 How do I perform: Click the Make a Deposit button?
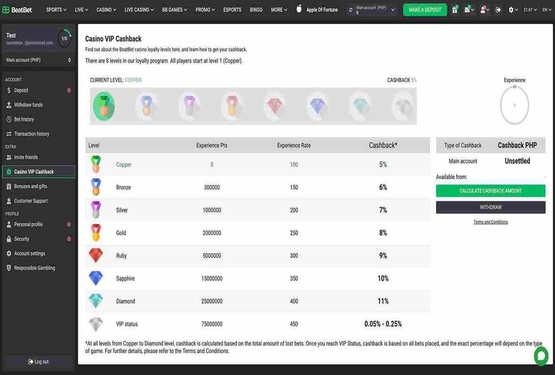(425, 10)
